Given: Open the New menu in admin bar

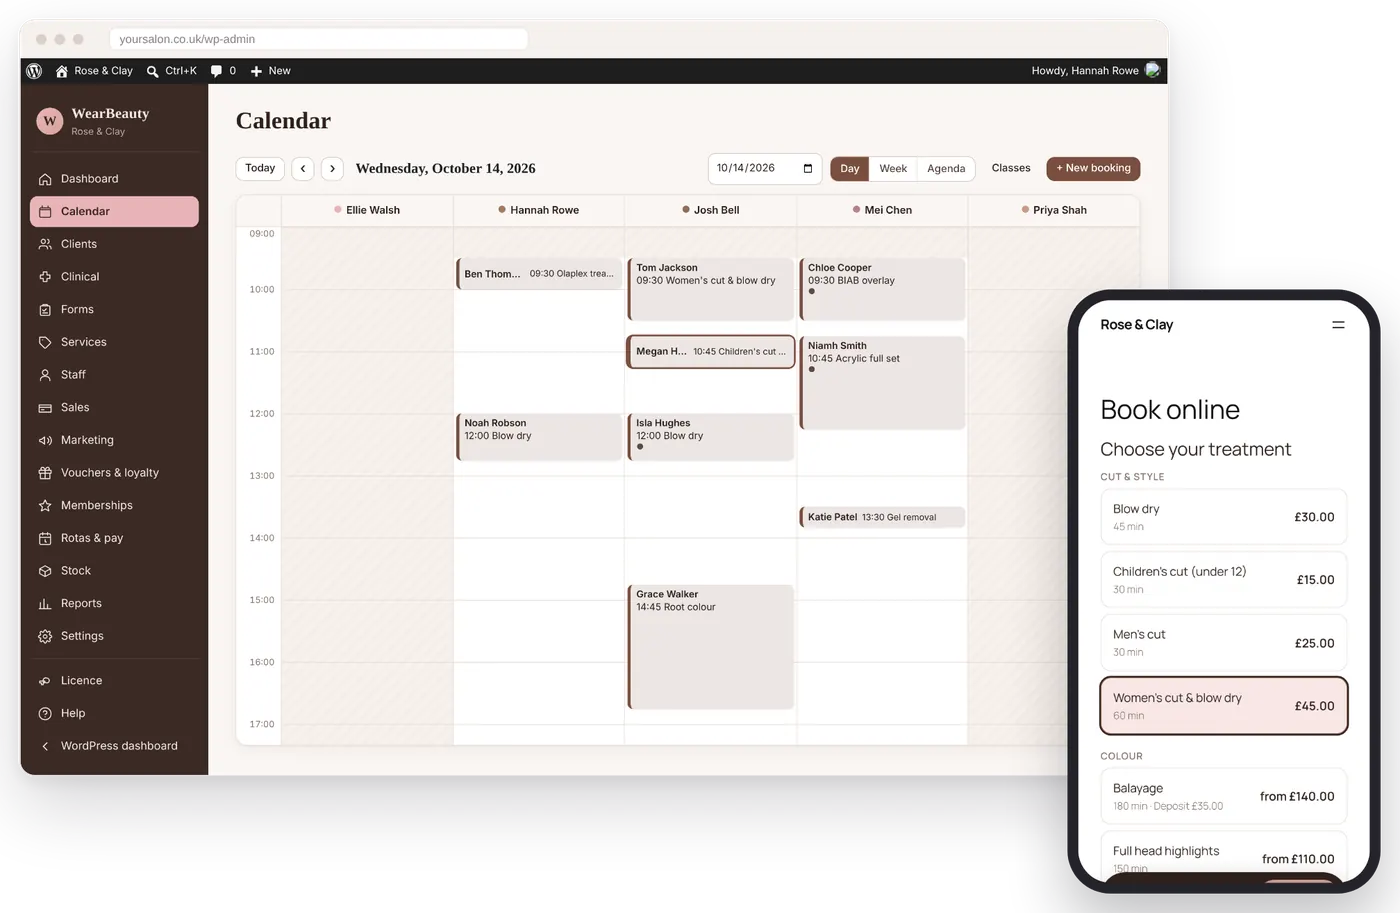Looking at the screenshot, I should click(x=270, y=71).
